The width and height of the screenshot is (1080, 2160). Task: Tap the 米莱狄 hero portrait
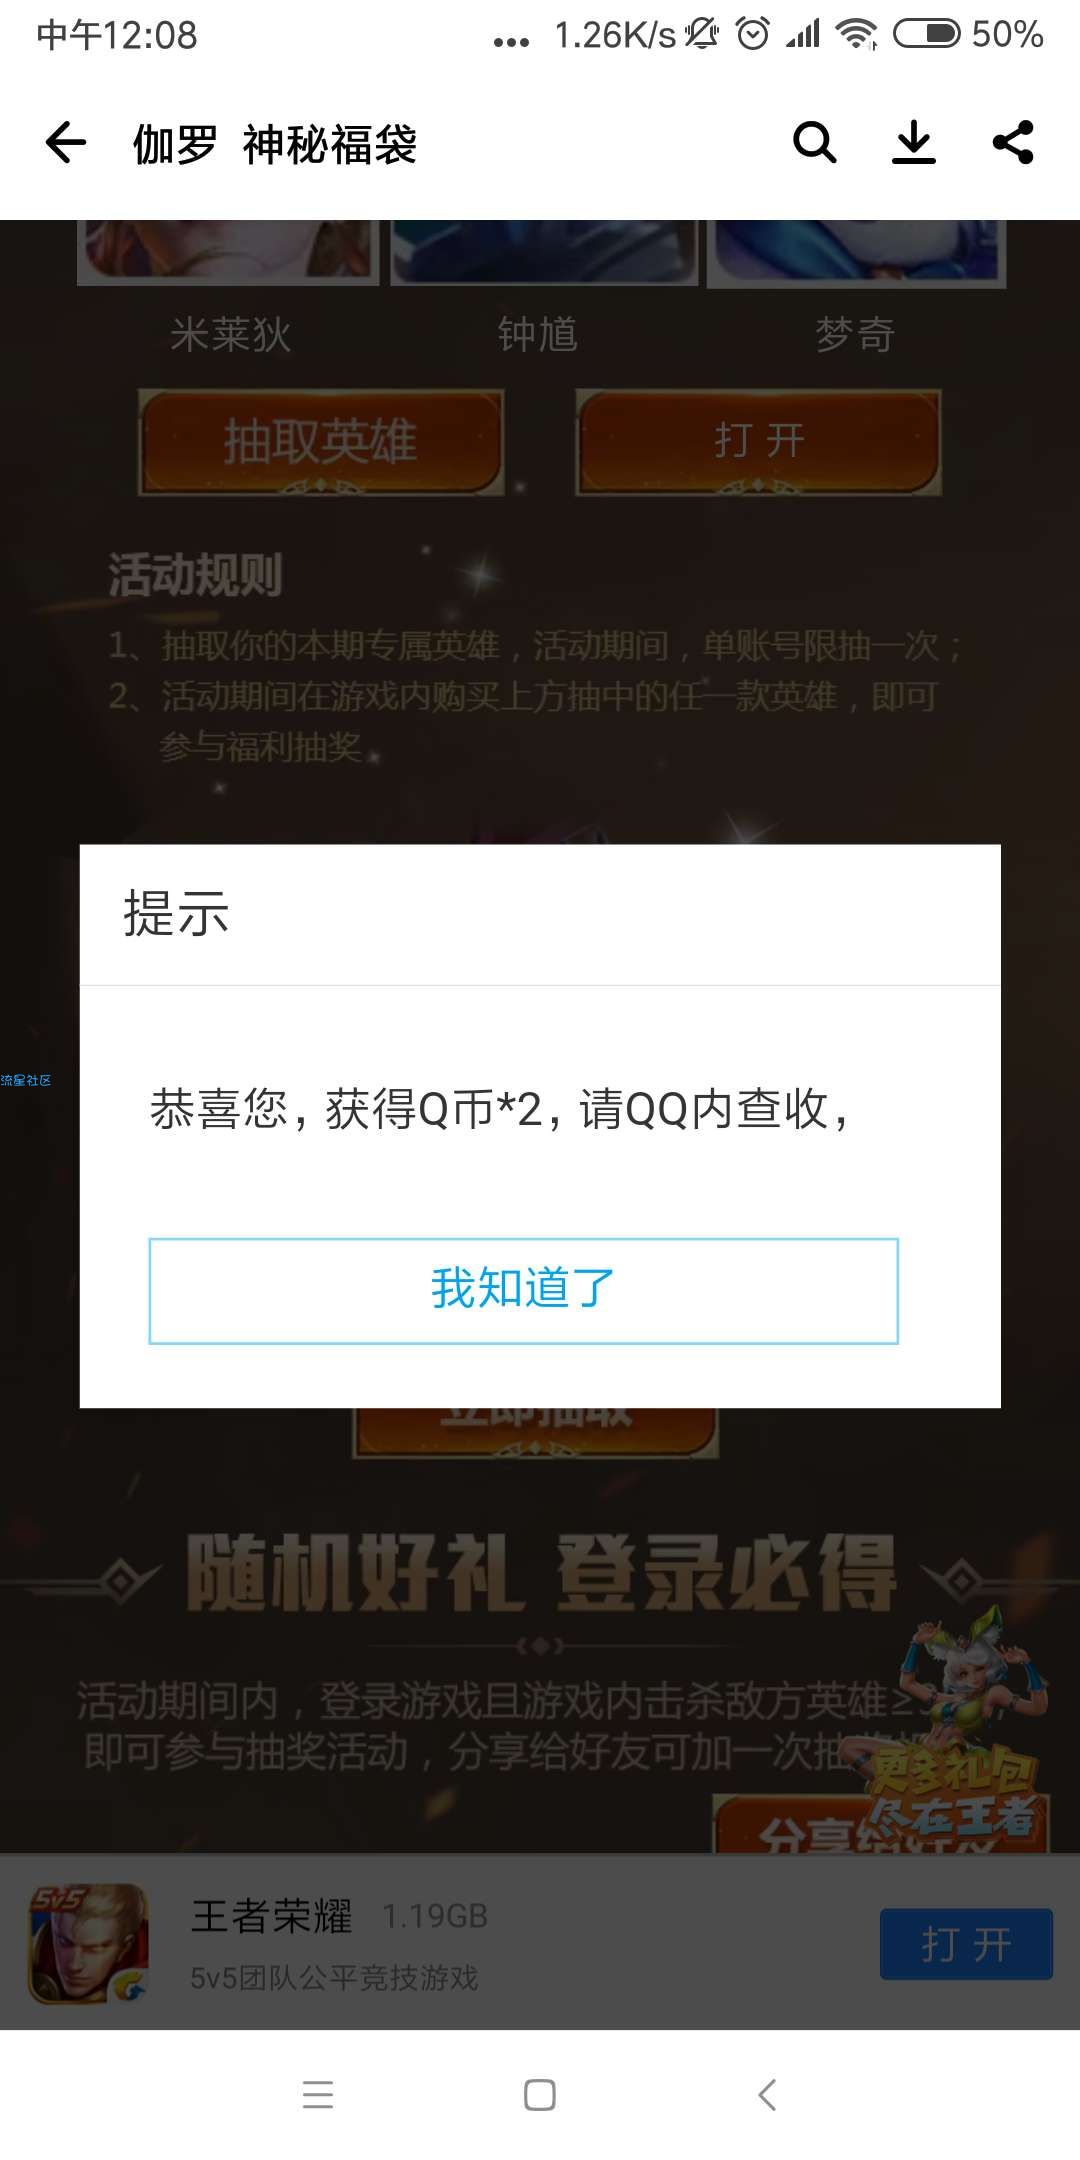click(229, 253)
